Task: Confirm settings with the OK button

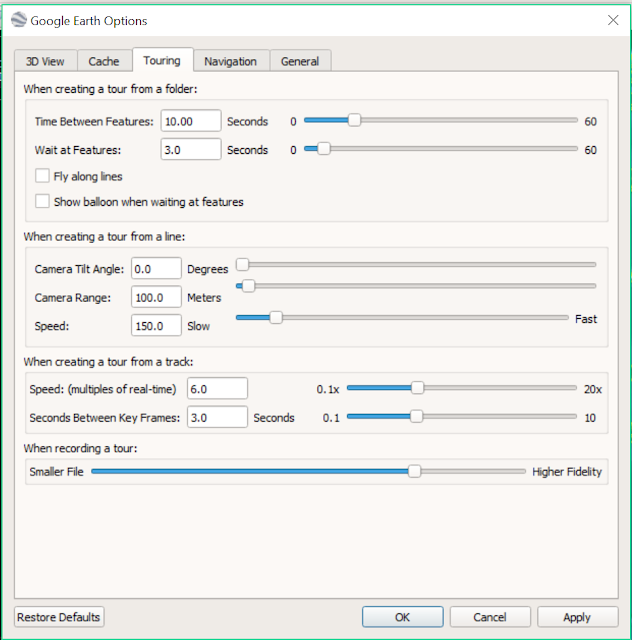Action: pos(403,617)
